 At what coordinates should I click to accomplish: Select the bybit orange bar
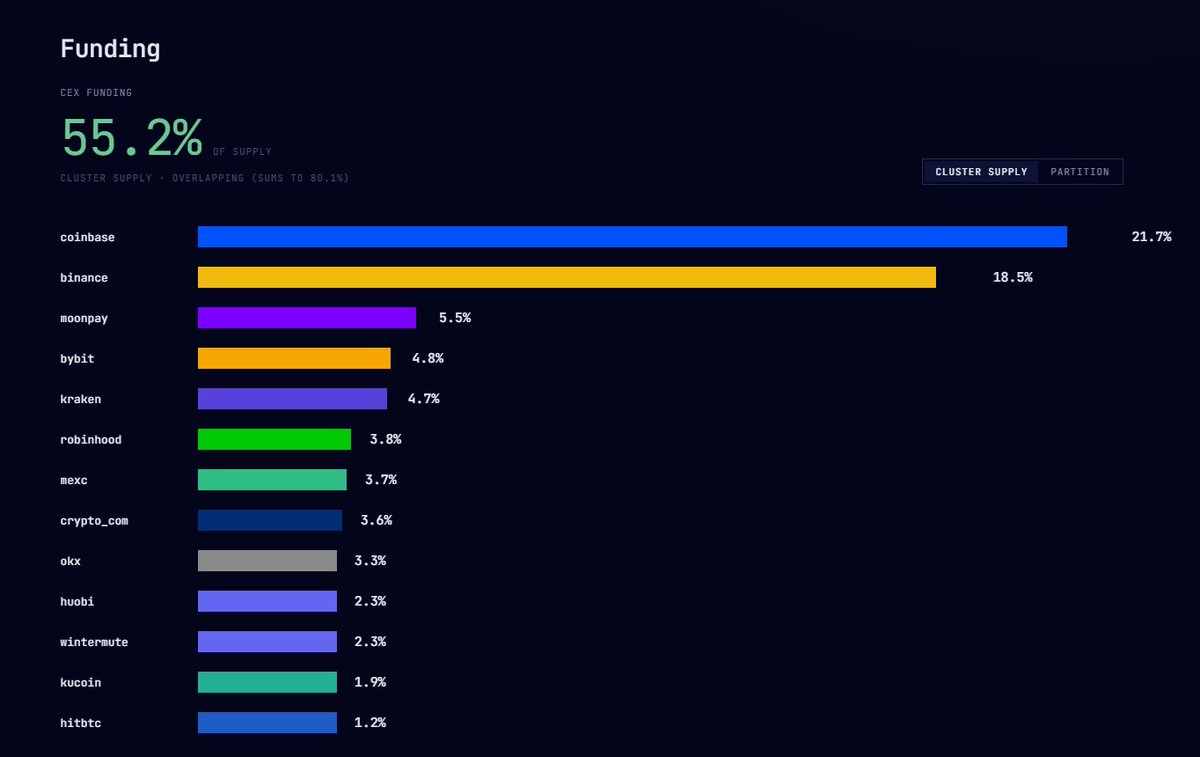[x=294, y=358]
